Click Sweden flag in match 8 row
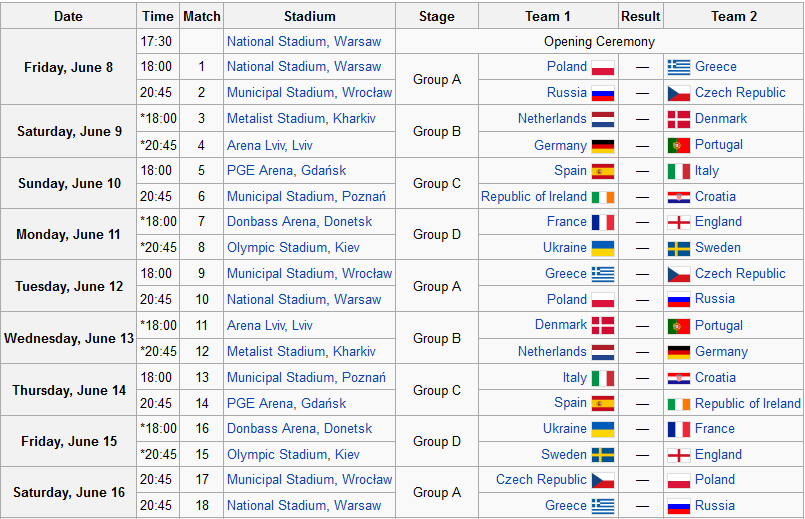This screenshot has height=519, width=805. 679,249
